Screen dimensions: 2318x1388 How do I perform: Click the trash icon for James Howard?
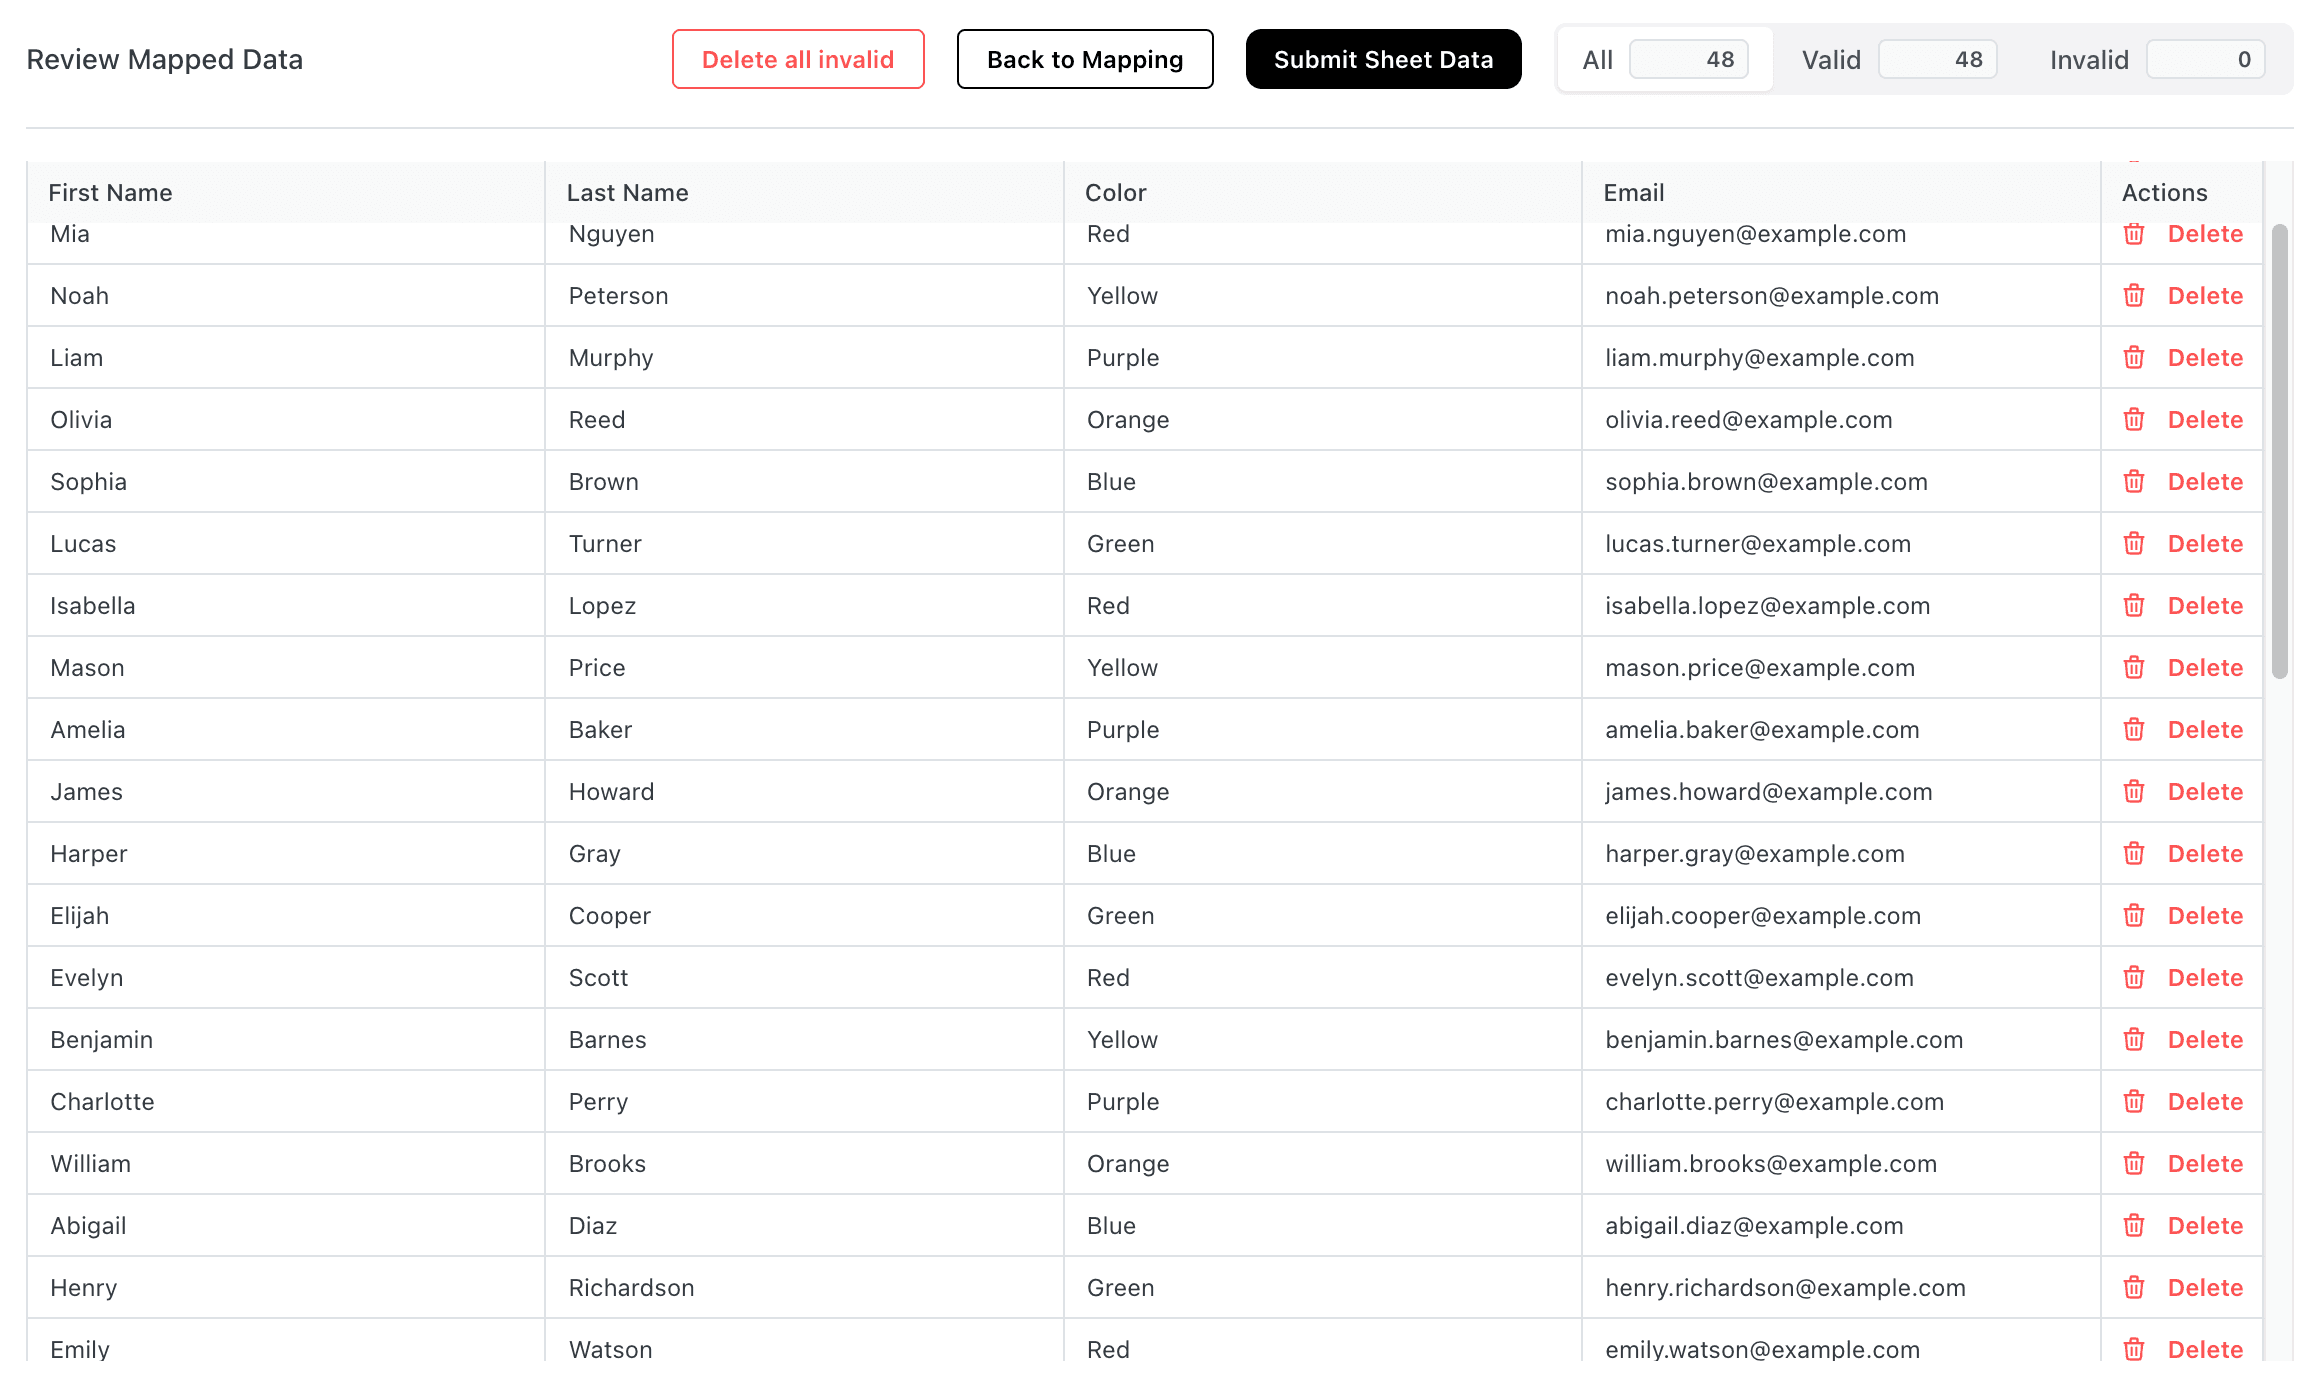tap(2134, 791)
